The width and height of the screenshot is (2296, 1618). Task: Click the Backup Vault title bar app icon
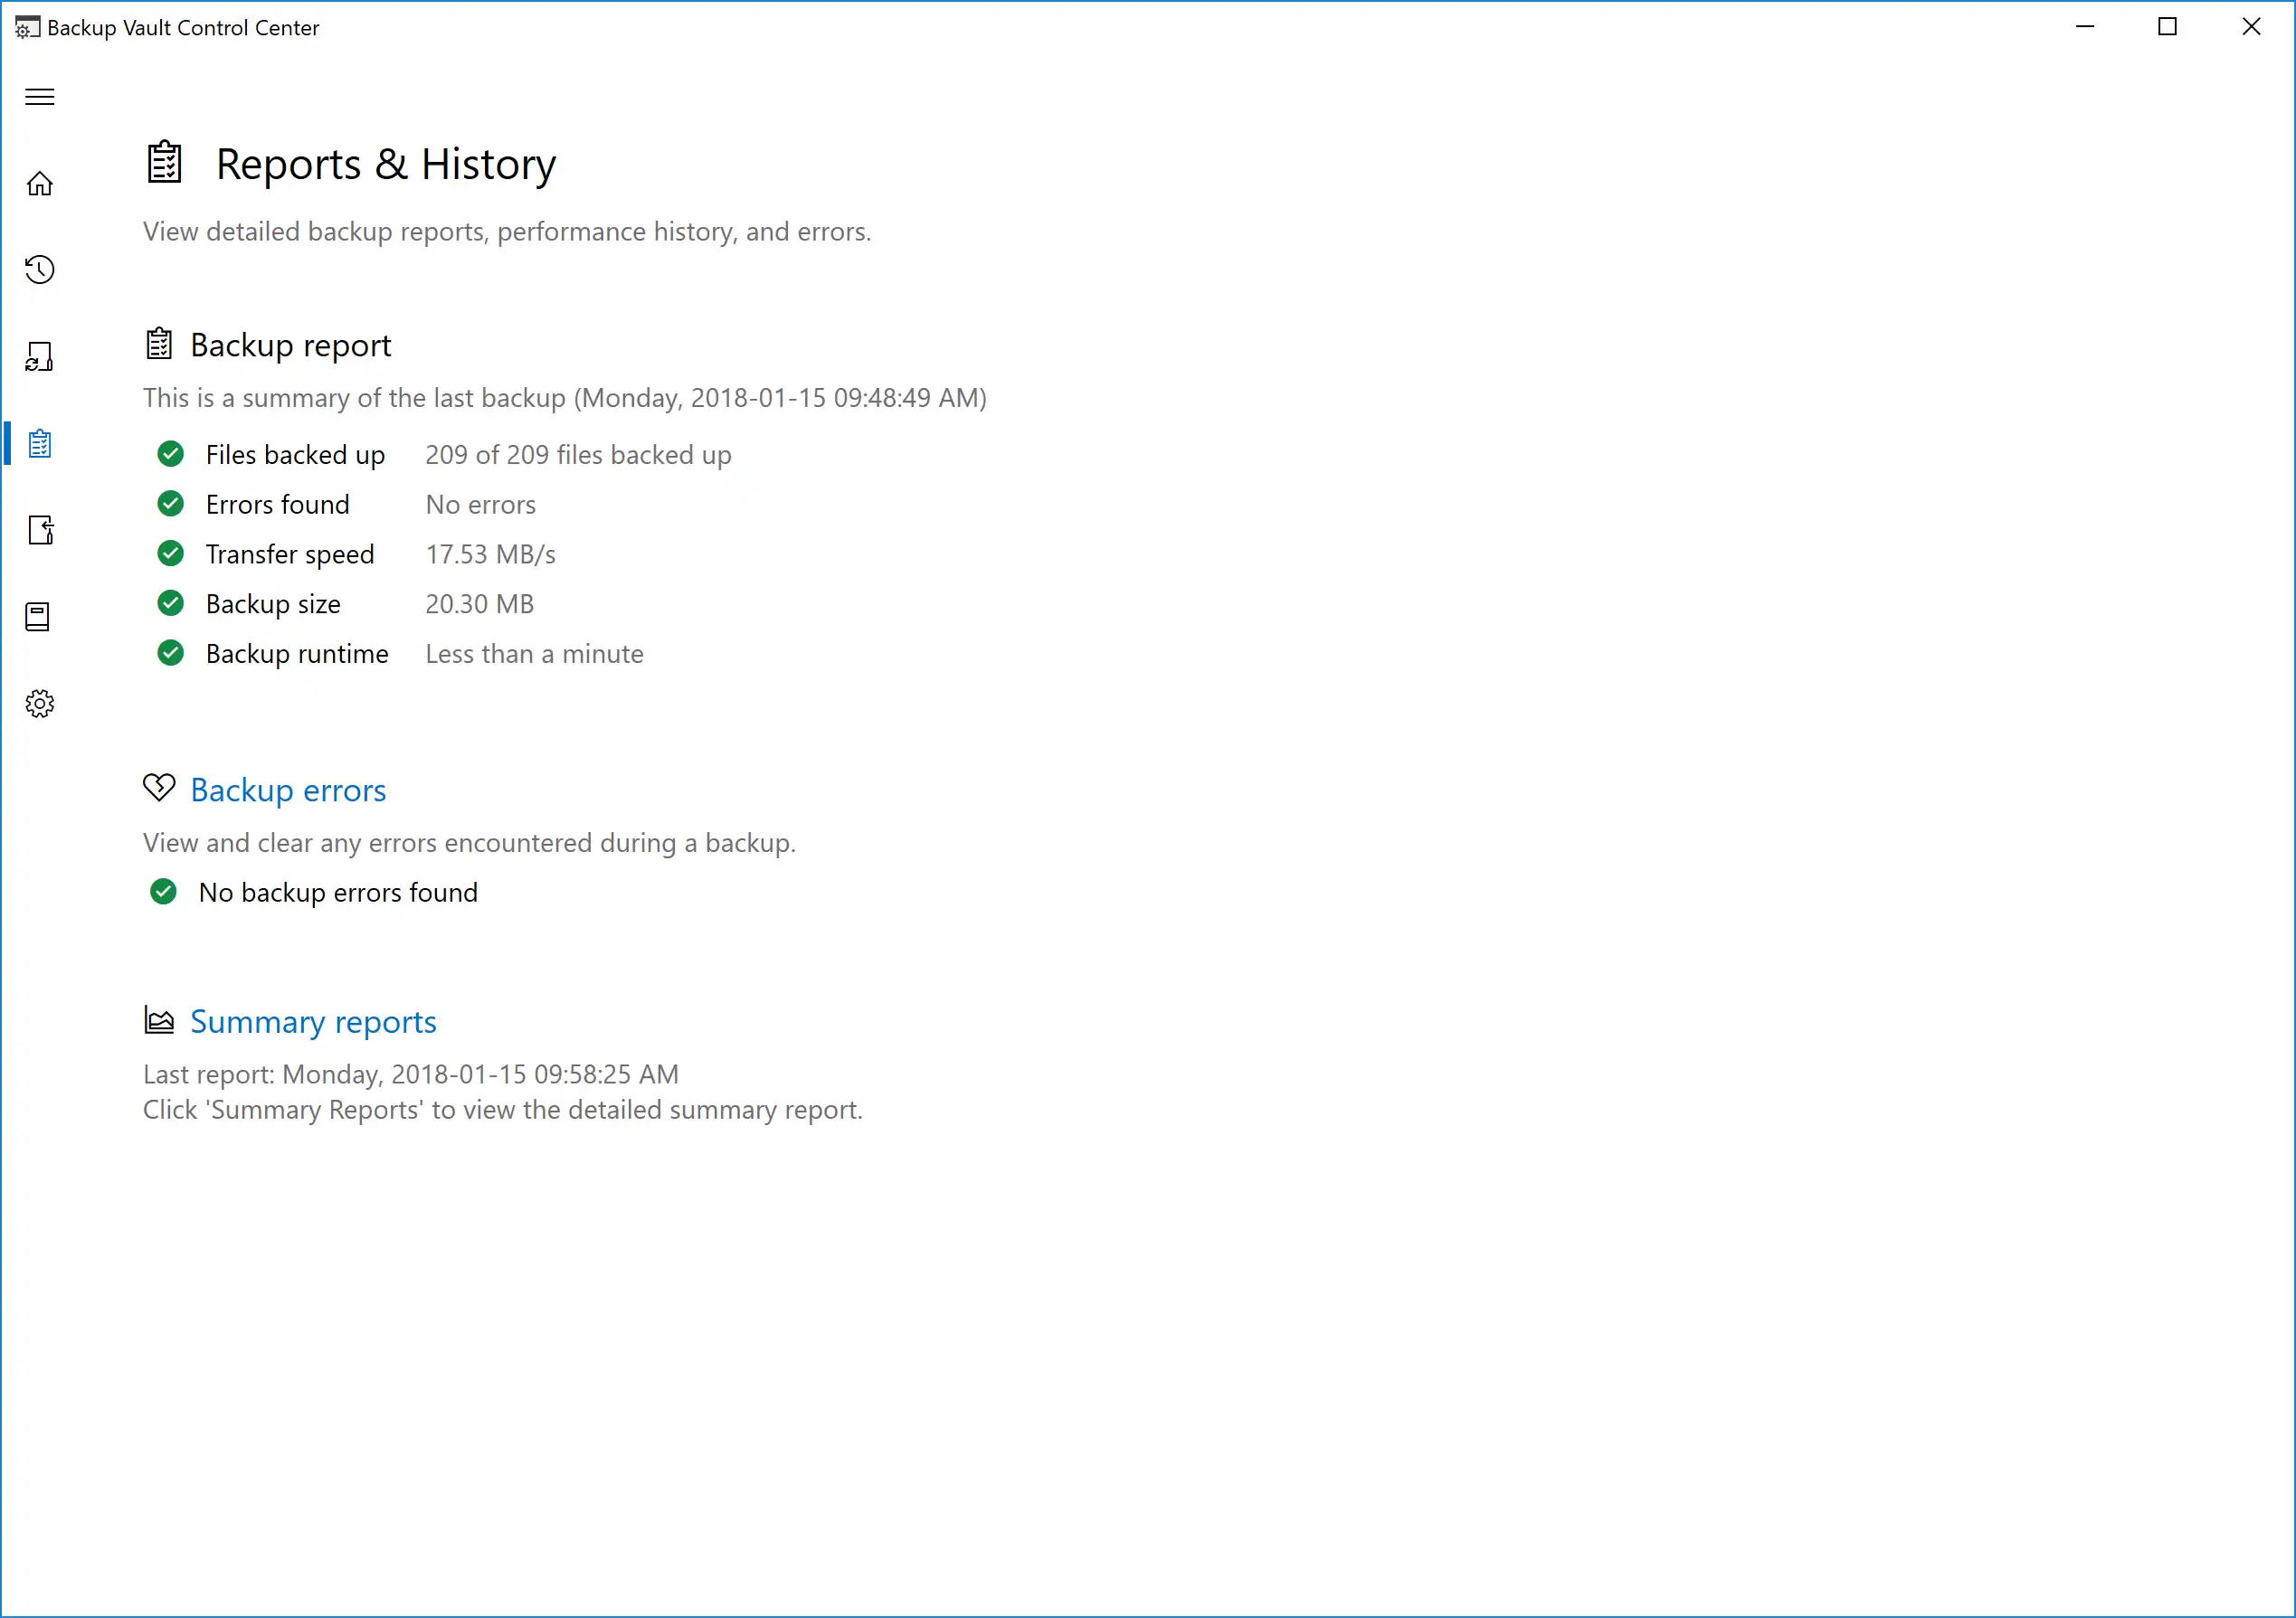27,28
